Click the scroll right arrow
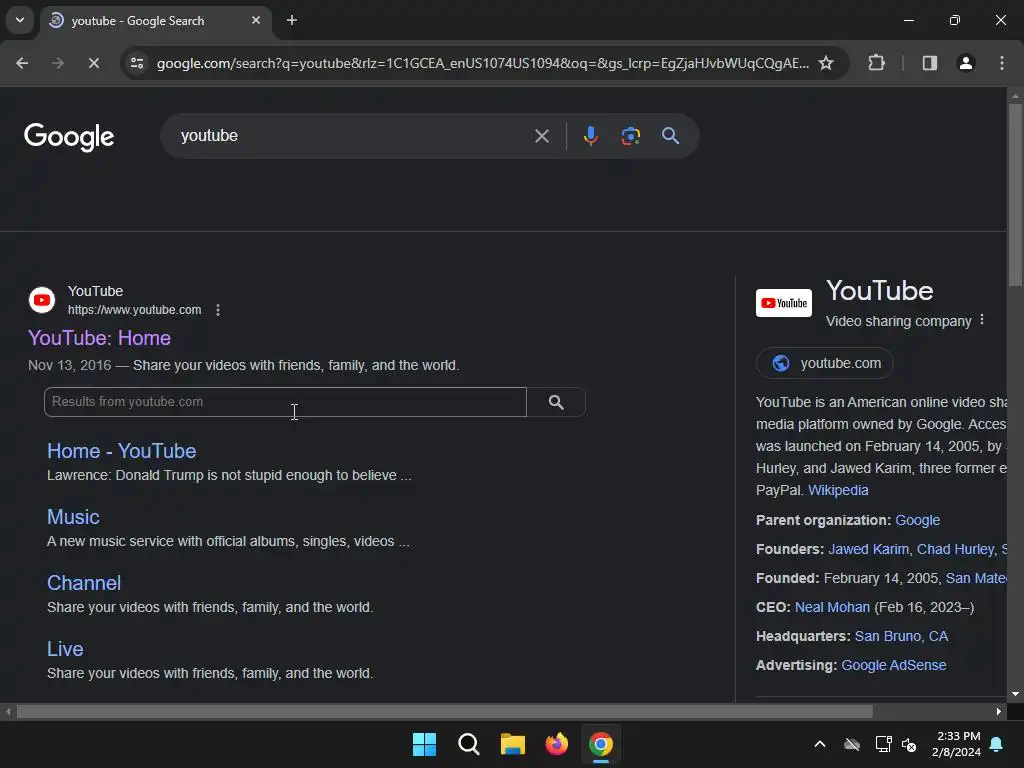Image resolution: width=1024 pixels, height=768 pixels. click(x=999, y=711)
